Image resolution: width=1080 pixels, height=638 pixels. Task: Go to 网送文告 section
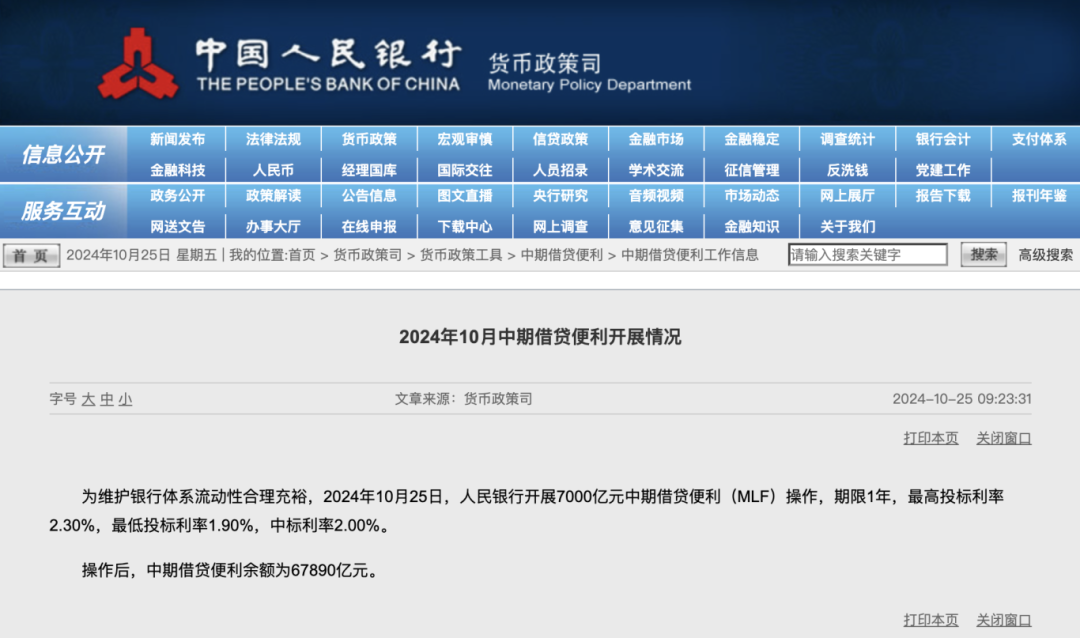tap(178, 226)
